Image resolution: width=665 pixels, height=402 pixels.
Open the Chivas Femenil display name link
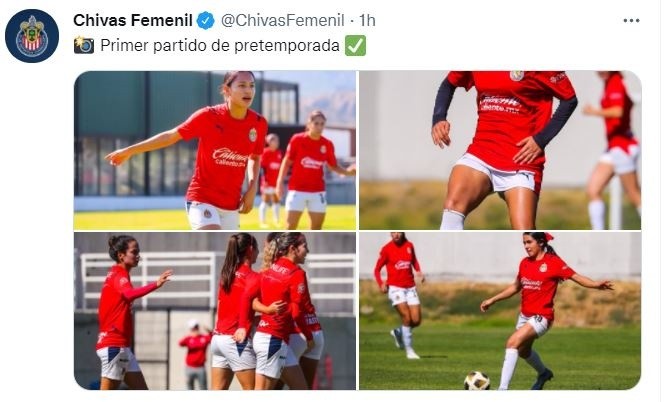click(x=133, y=20)
